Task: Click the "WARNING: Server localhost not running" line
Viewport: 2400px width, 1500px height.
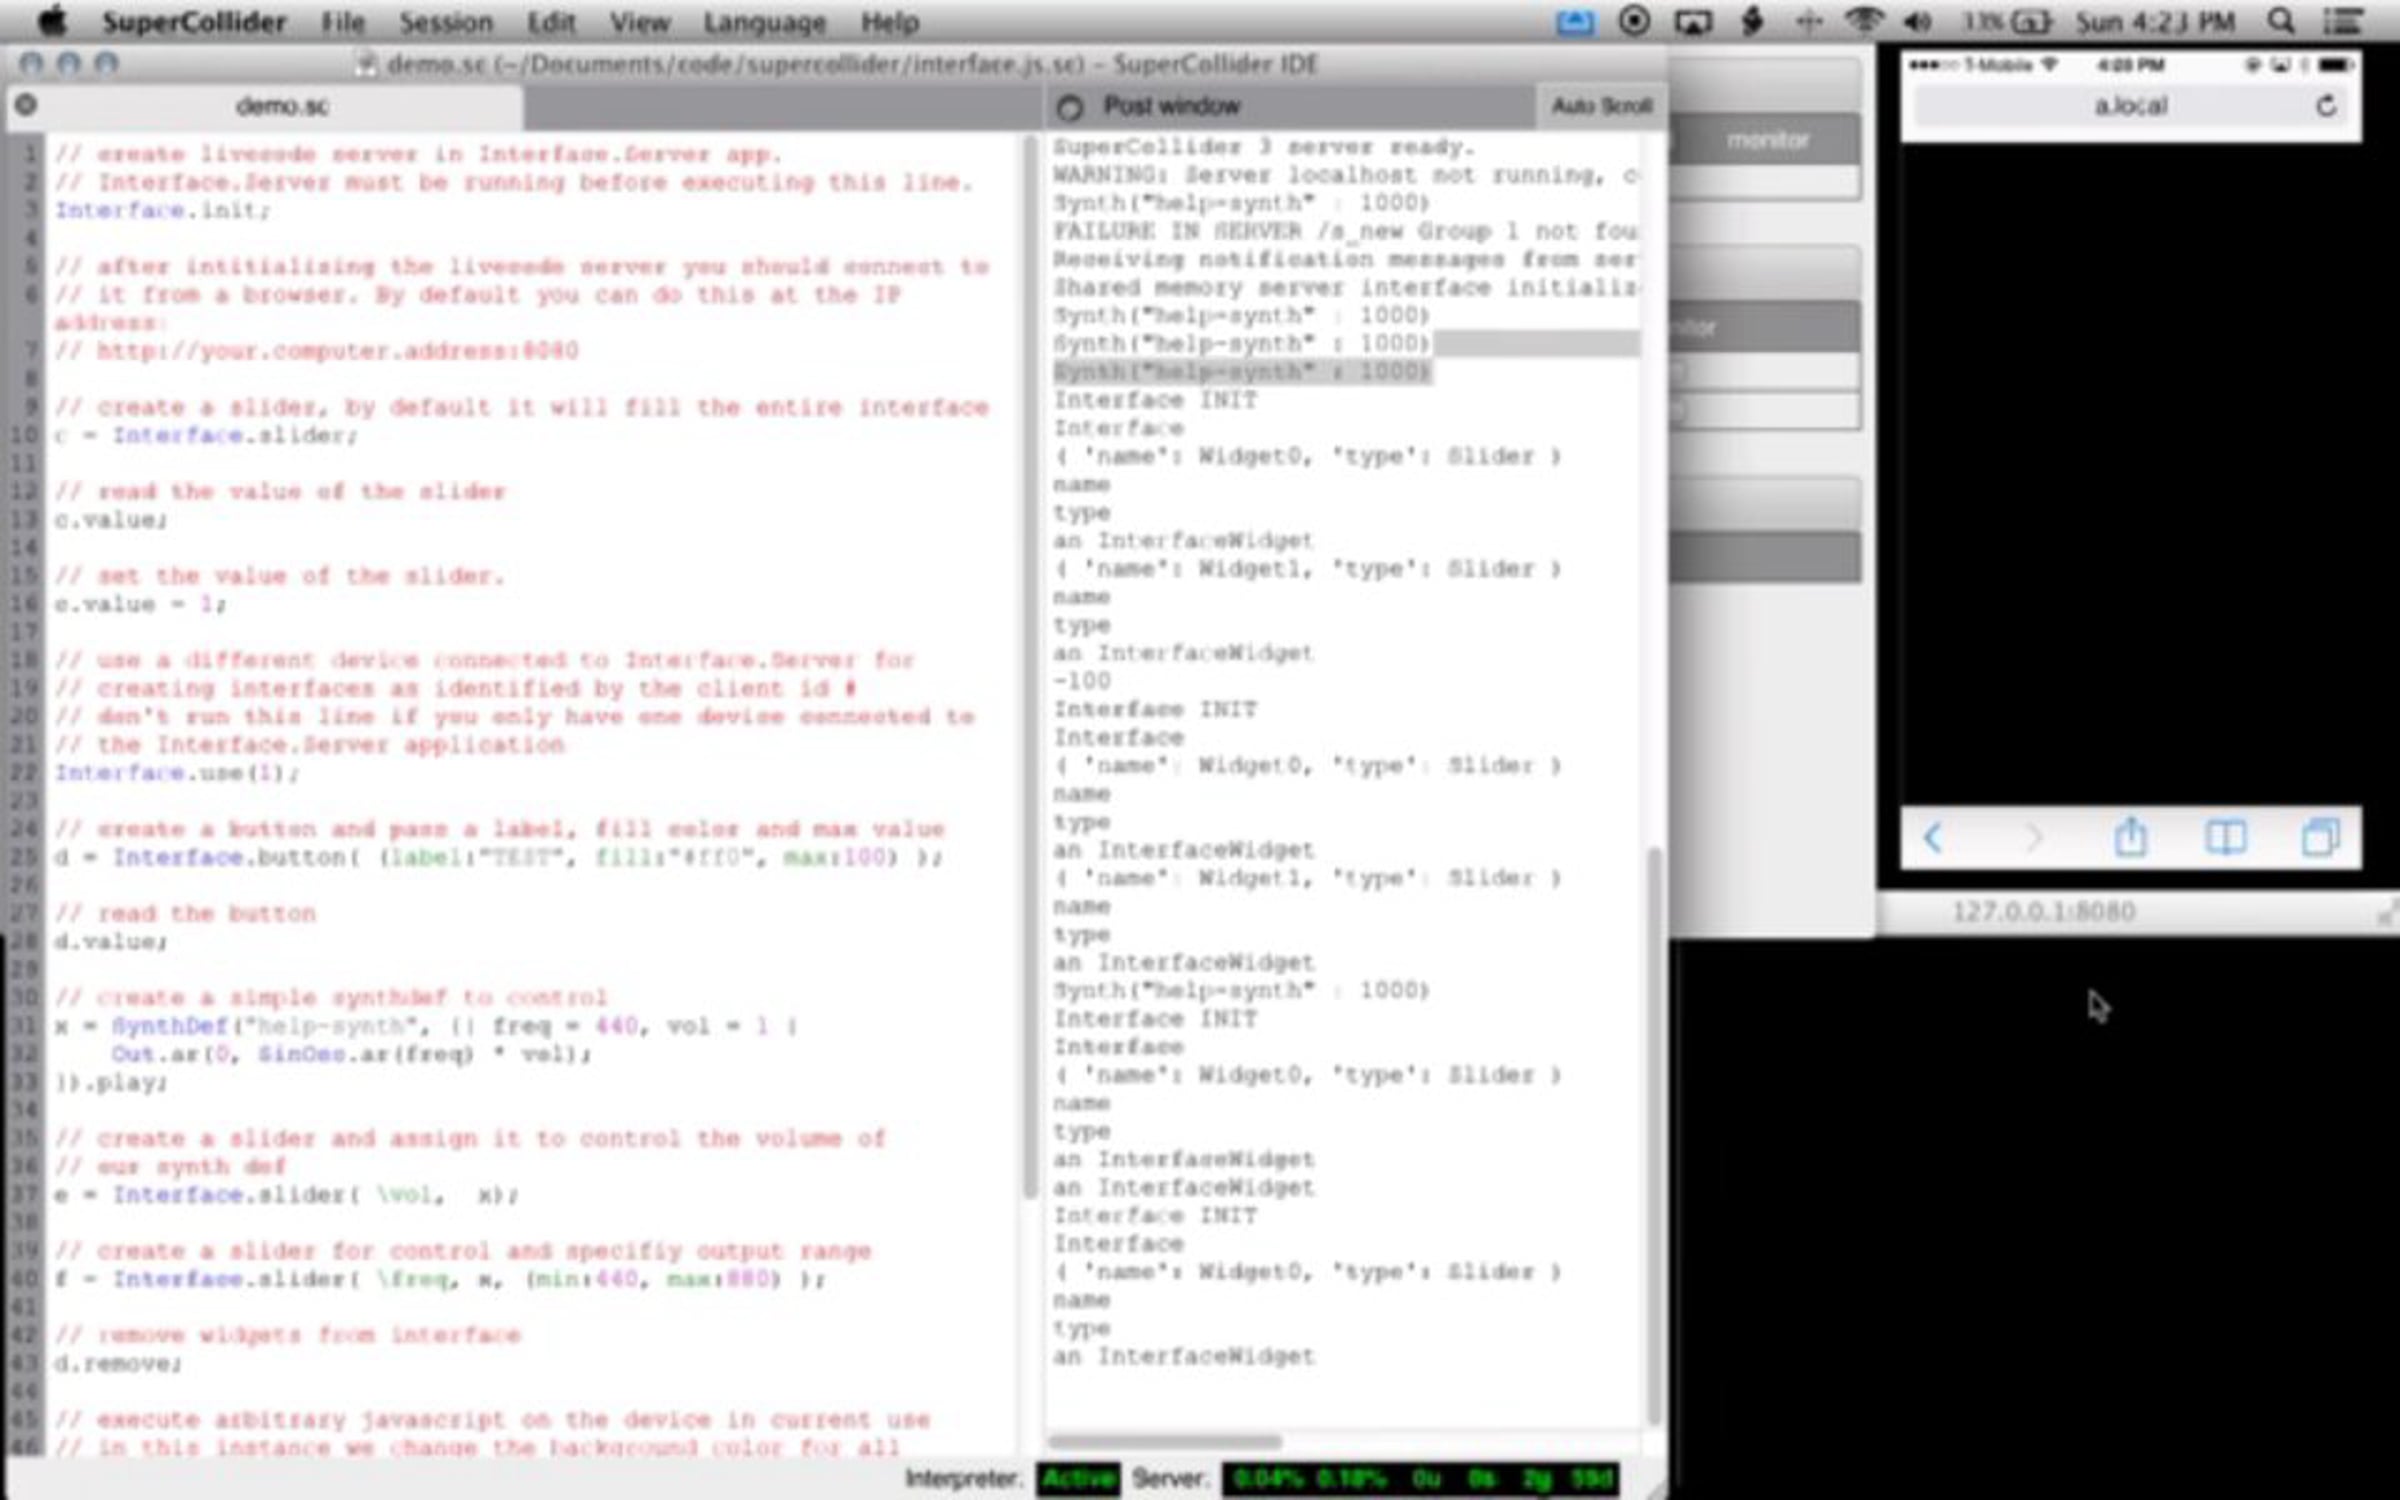Action: click(x=1346, y=175)
